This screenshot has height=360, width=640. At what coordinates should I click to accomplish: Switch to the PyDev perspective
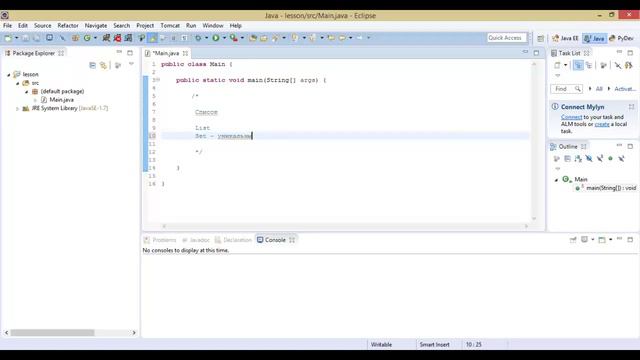coord(621,38)
